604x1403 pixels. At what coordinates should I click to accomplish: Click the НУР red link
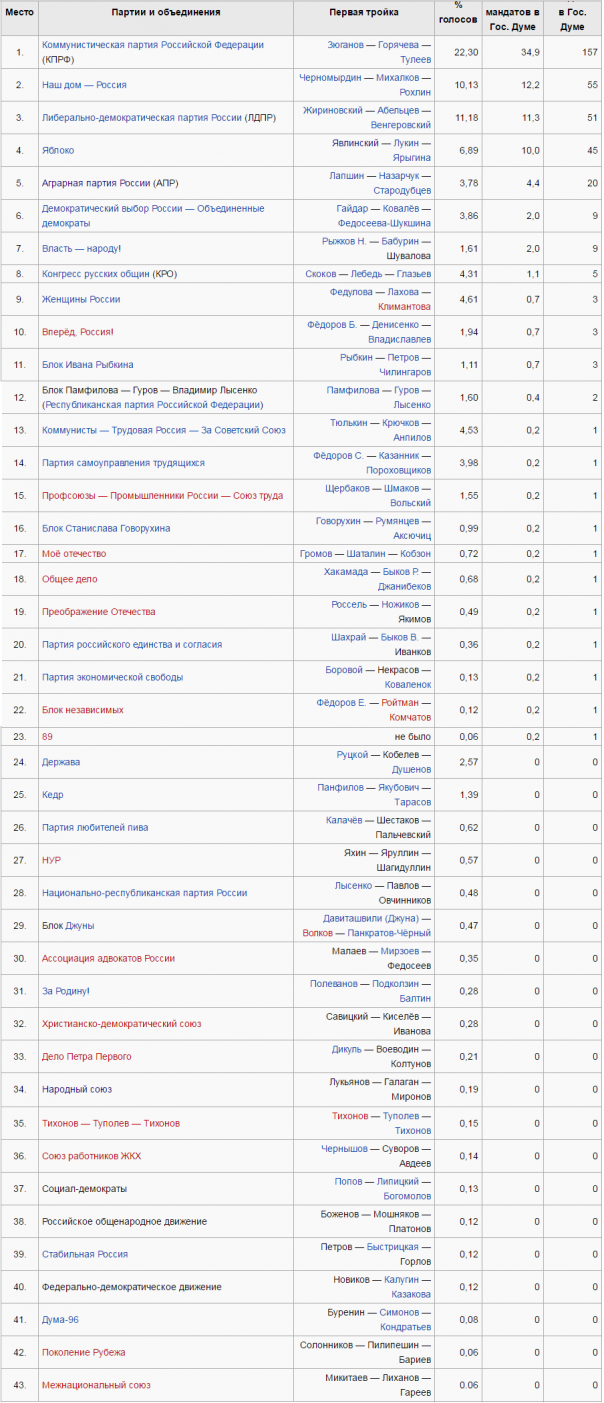(x=51, y=860)
